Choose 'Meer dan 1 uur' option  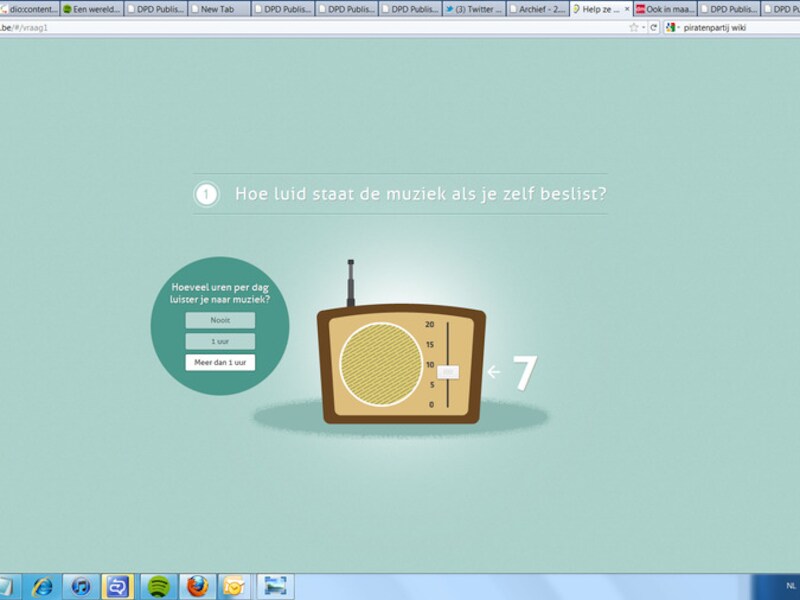pos(220,362)
